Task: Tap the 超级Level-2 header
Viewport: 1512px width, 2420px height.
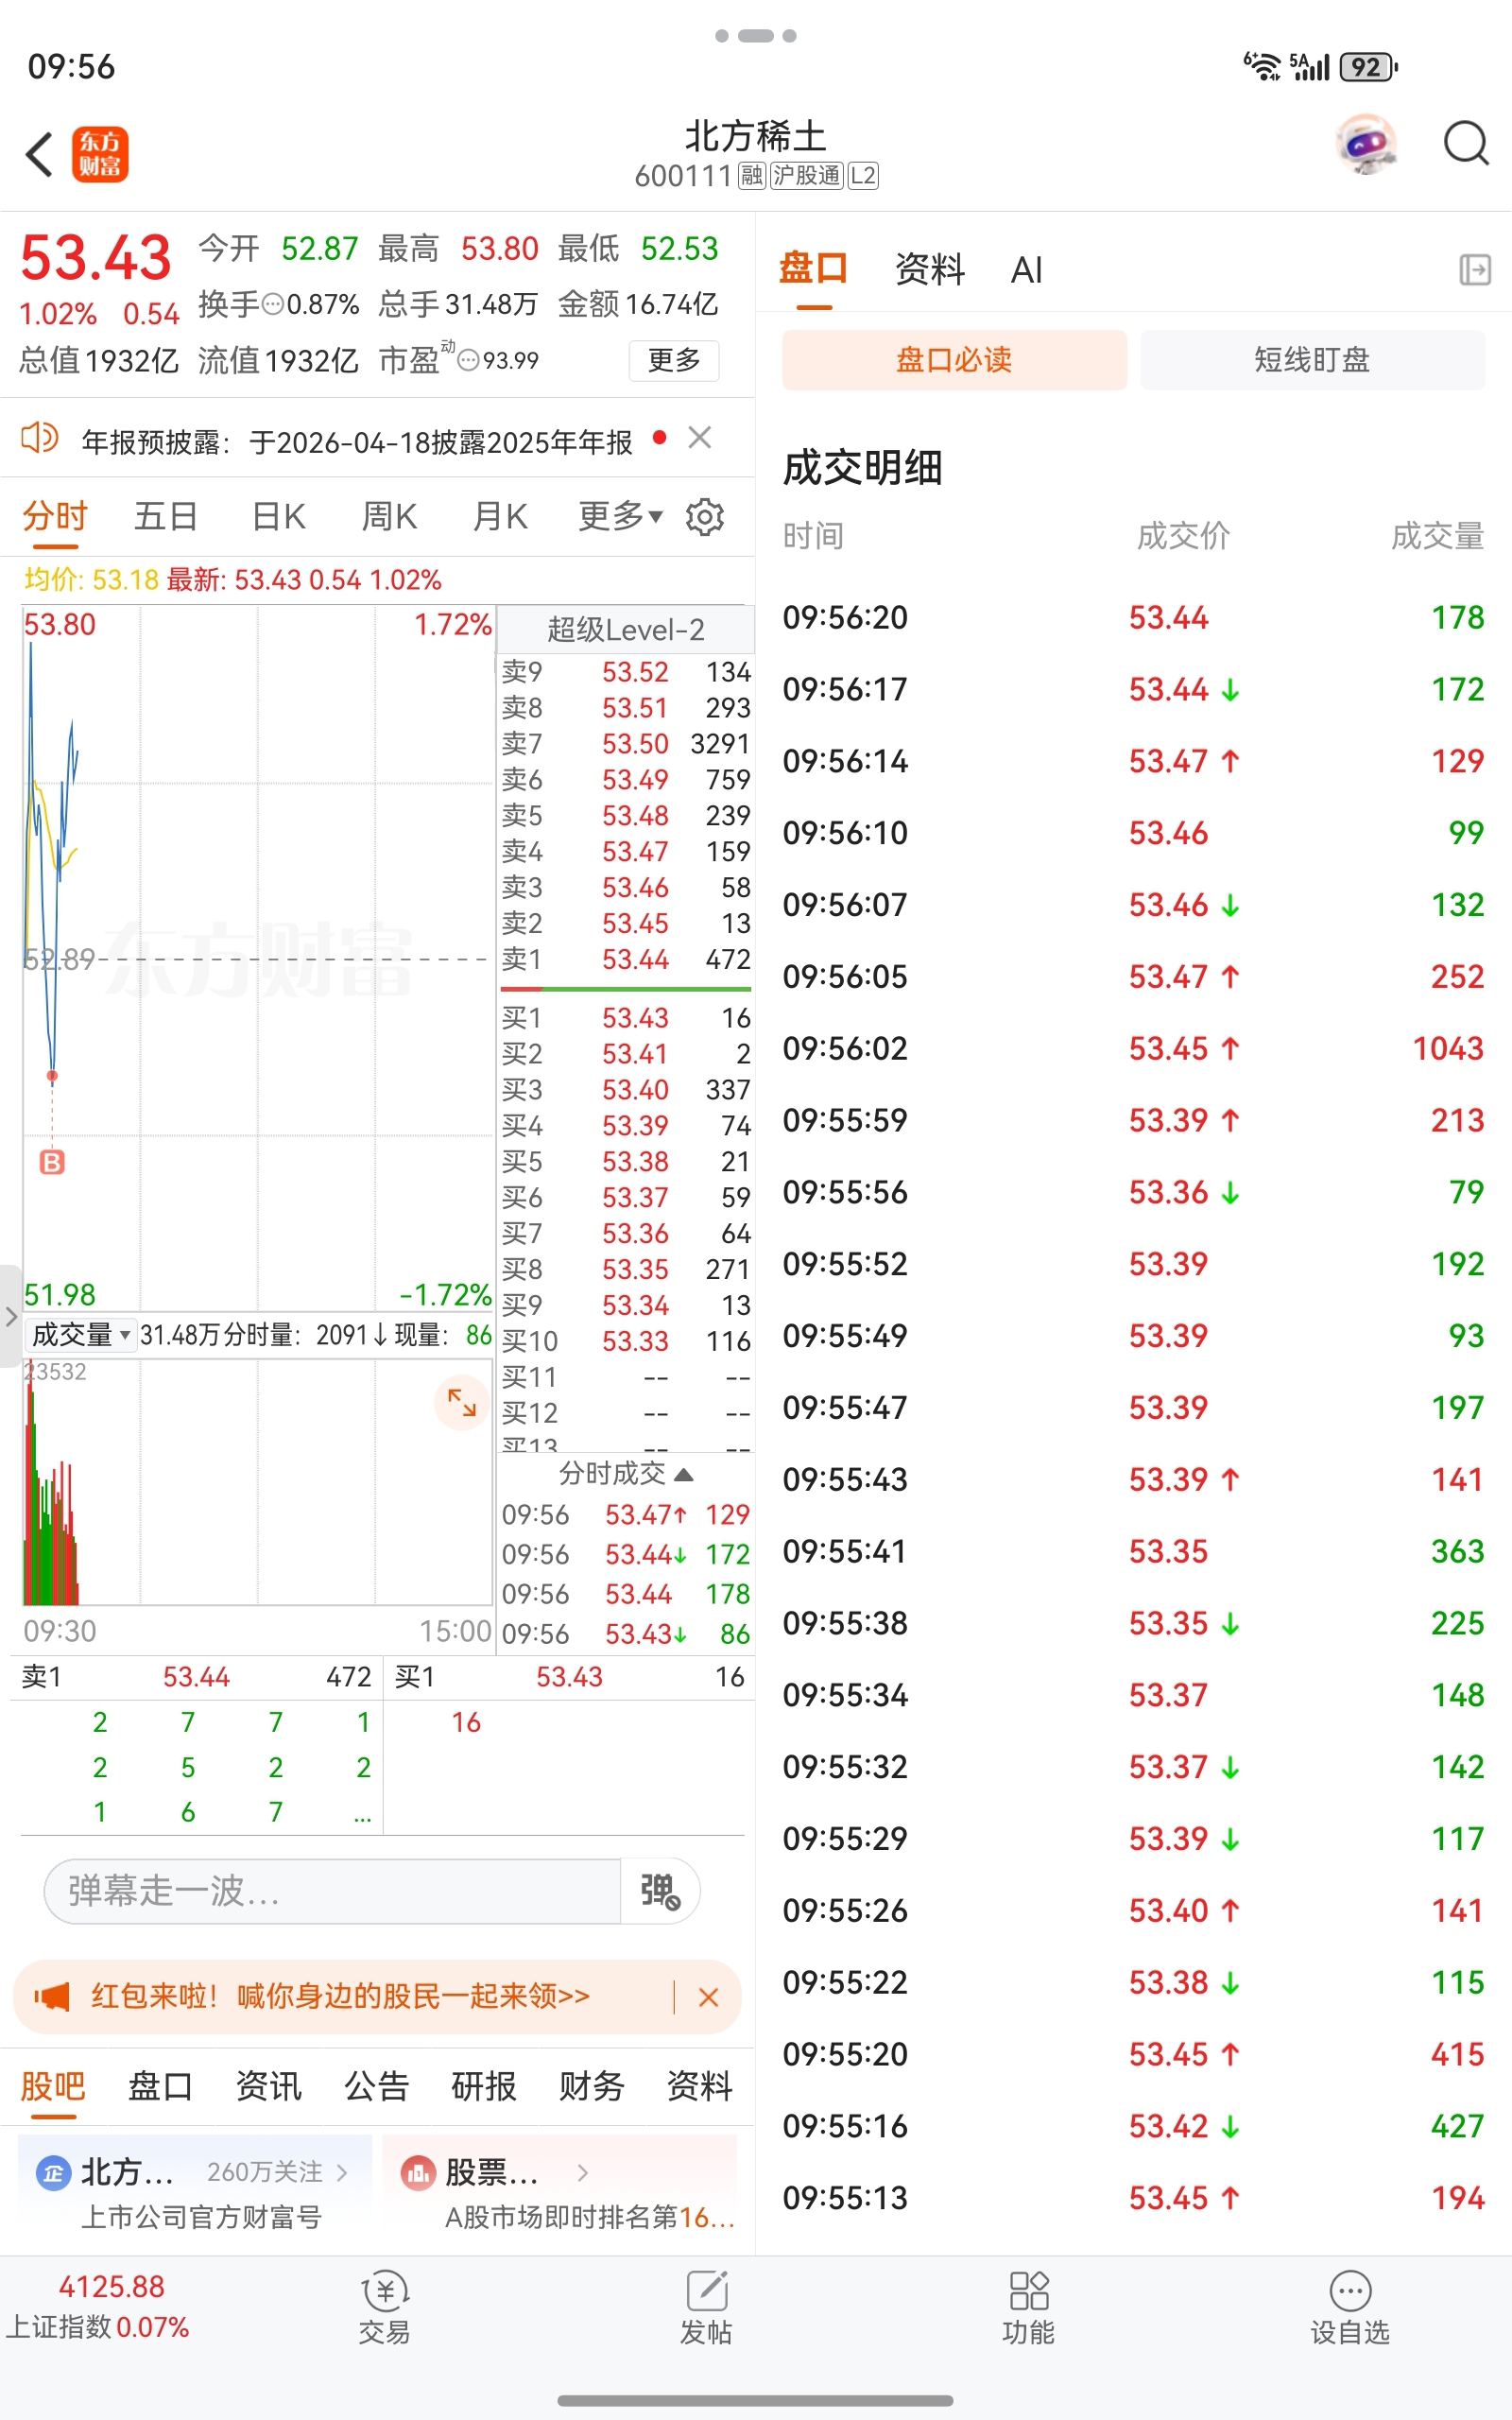Action: tap(626, 630)
